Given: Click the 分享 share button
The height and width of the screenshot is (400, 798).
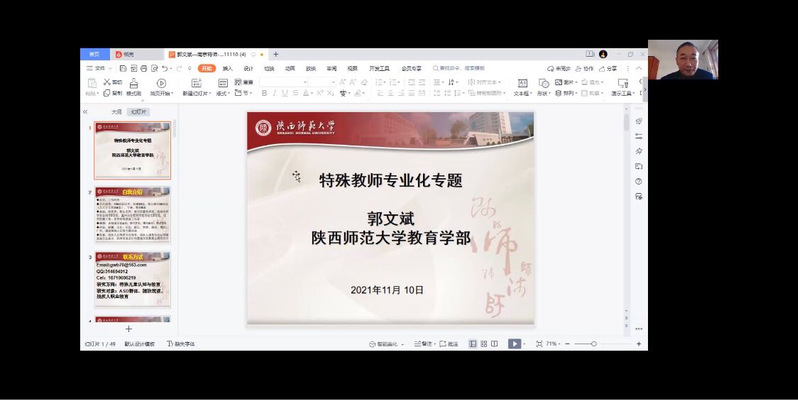Looking at the screenshot, I should coord(613,68).
